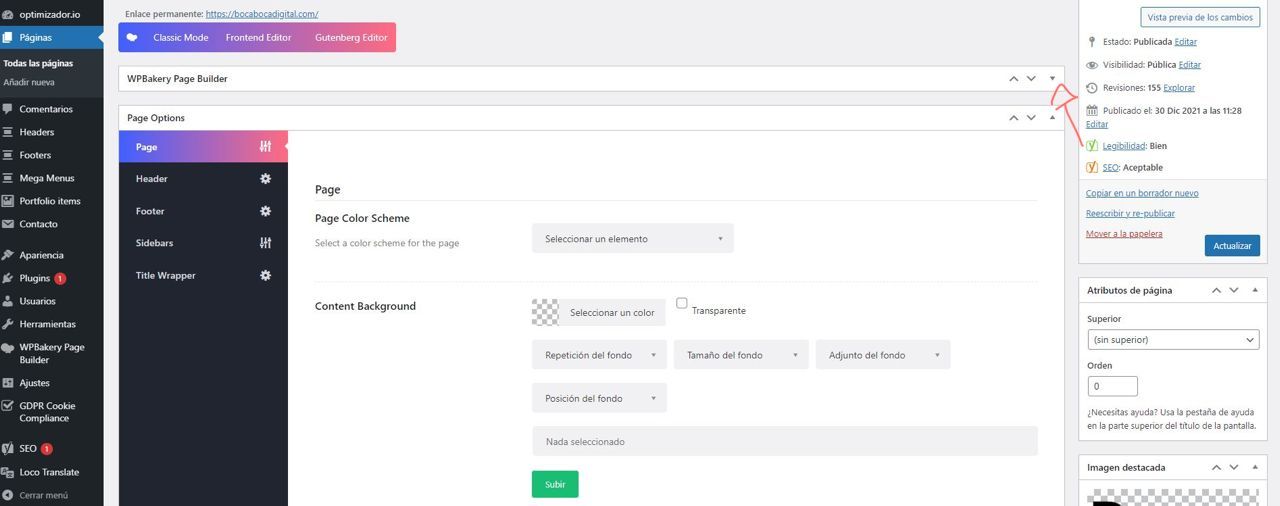1280x506 pixels.
Task: Click the Herramientas wrench icon
Action: pyautogui.click(x=9, y=324)
